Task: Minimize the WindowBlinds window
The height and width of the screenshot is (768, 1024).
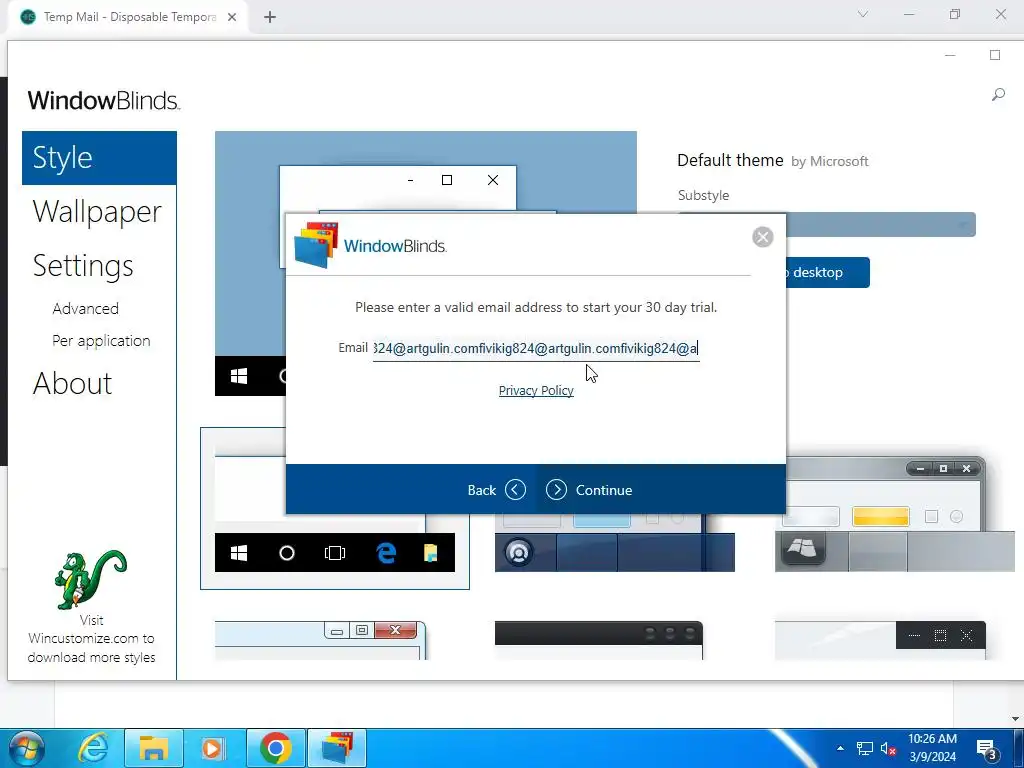Action: [x=950, y=56]
